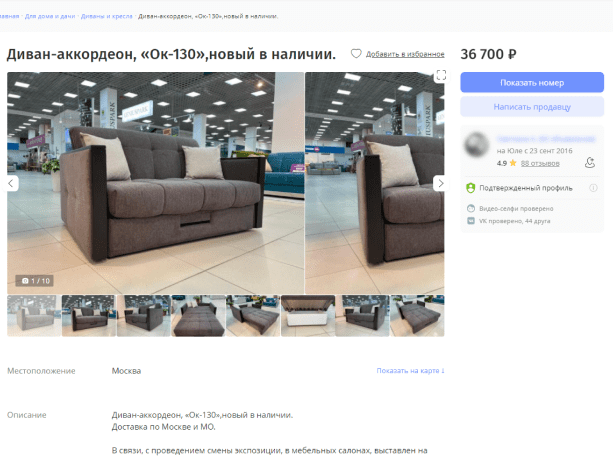Click the VK verified icon
This screenshot has width=613, height=457.
471,221
